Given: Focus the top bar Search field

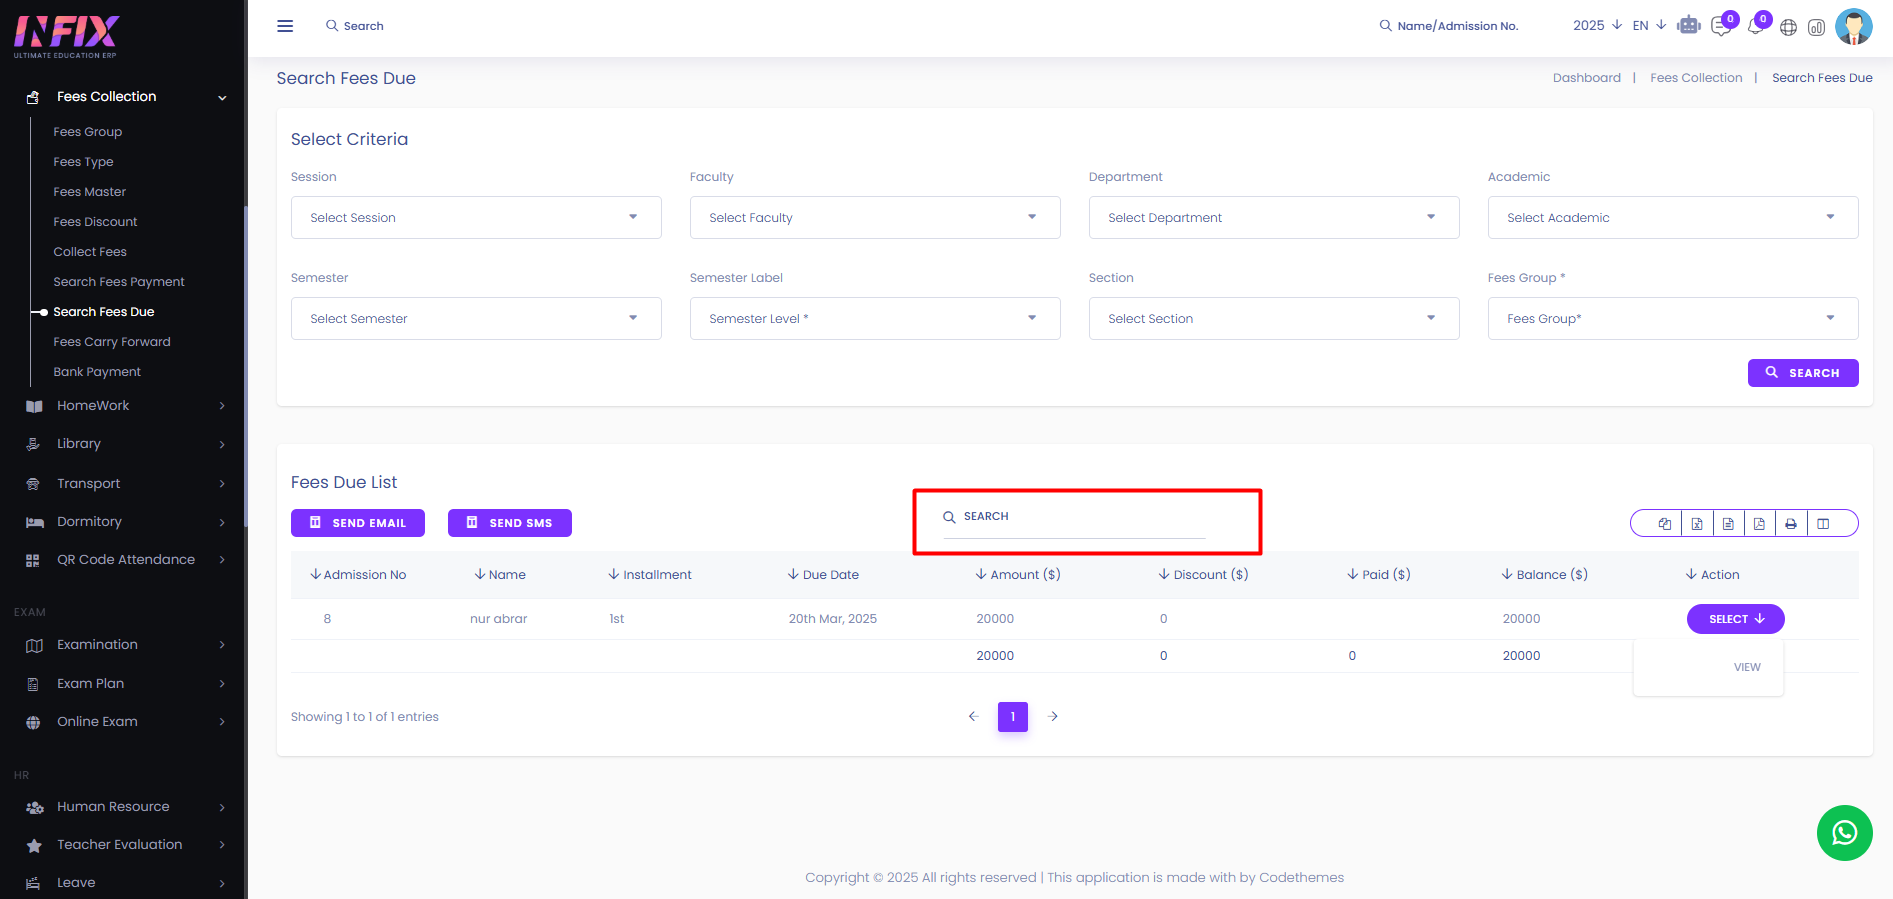Looking at the screenshot, I should (355, 26).
